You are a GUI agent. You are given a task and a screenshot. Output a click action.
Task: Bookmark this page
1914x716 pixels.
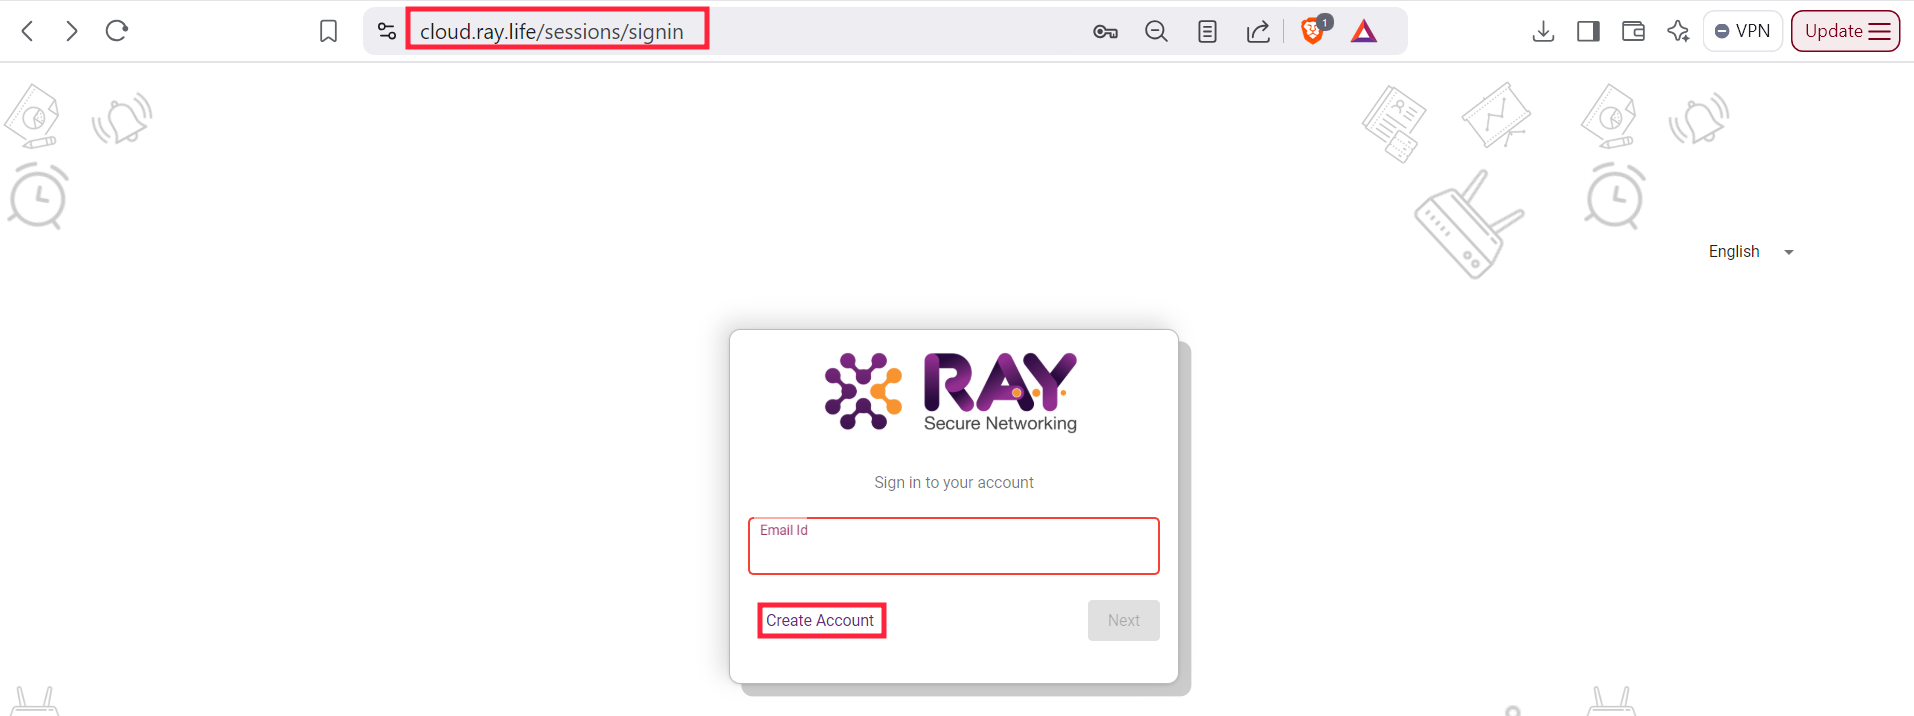pyautogui.click(x=328, y=32)
